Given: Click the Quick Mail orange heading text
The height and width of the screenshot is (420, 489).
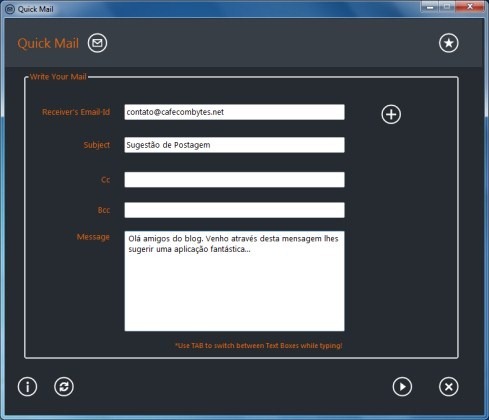Looking at the screenshot, I should 48,43.
